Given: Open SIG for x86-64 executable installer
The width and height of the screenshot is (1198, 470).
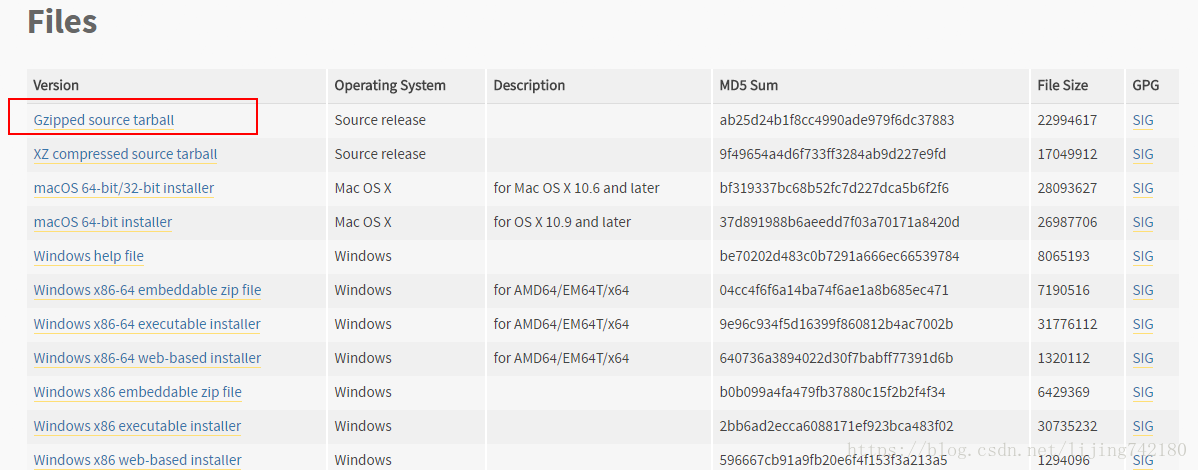Looking at the screenshot, I should pyautogui.click(x=1143, y=324).
